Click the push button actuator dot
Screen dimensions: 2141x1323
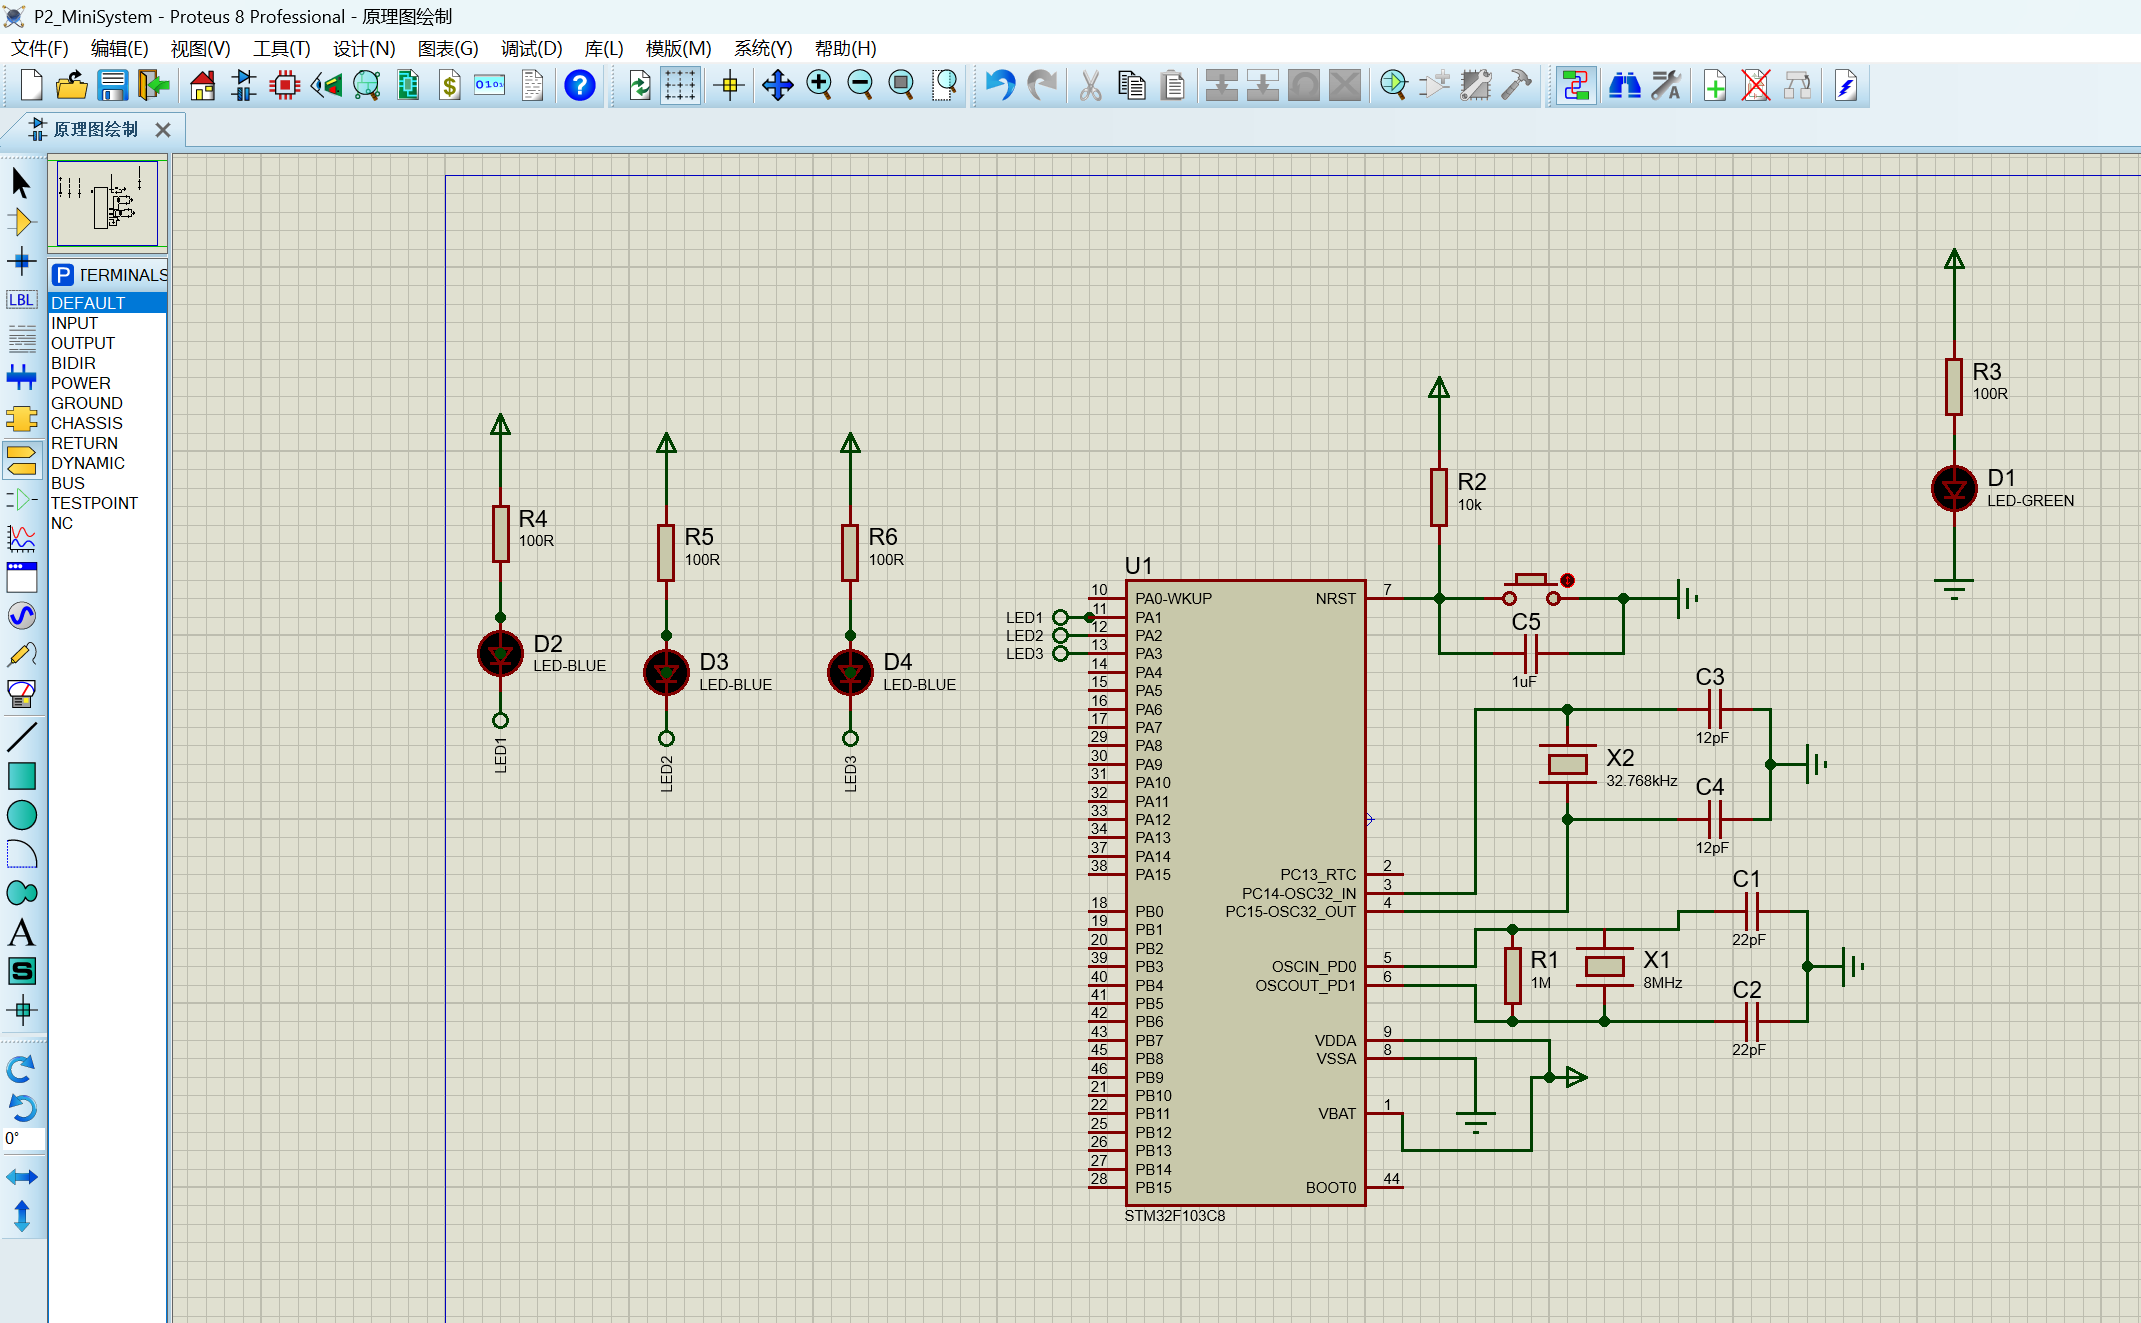[1567, 580]
